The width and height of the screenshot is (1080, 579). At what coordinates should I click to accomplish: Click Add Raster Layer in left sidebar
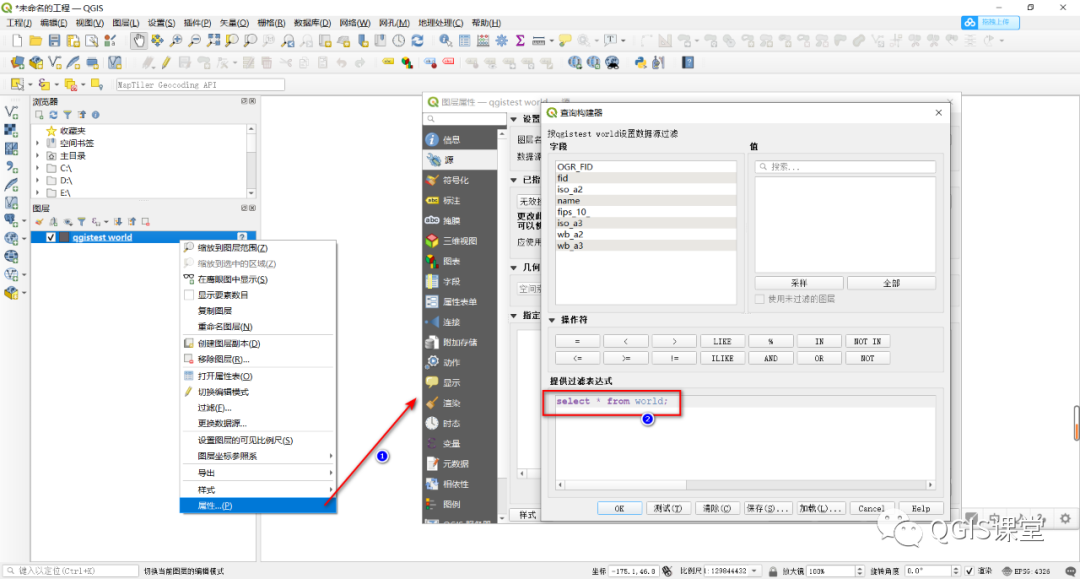[11, 130]
